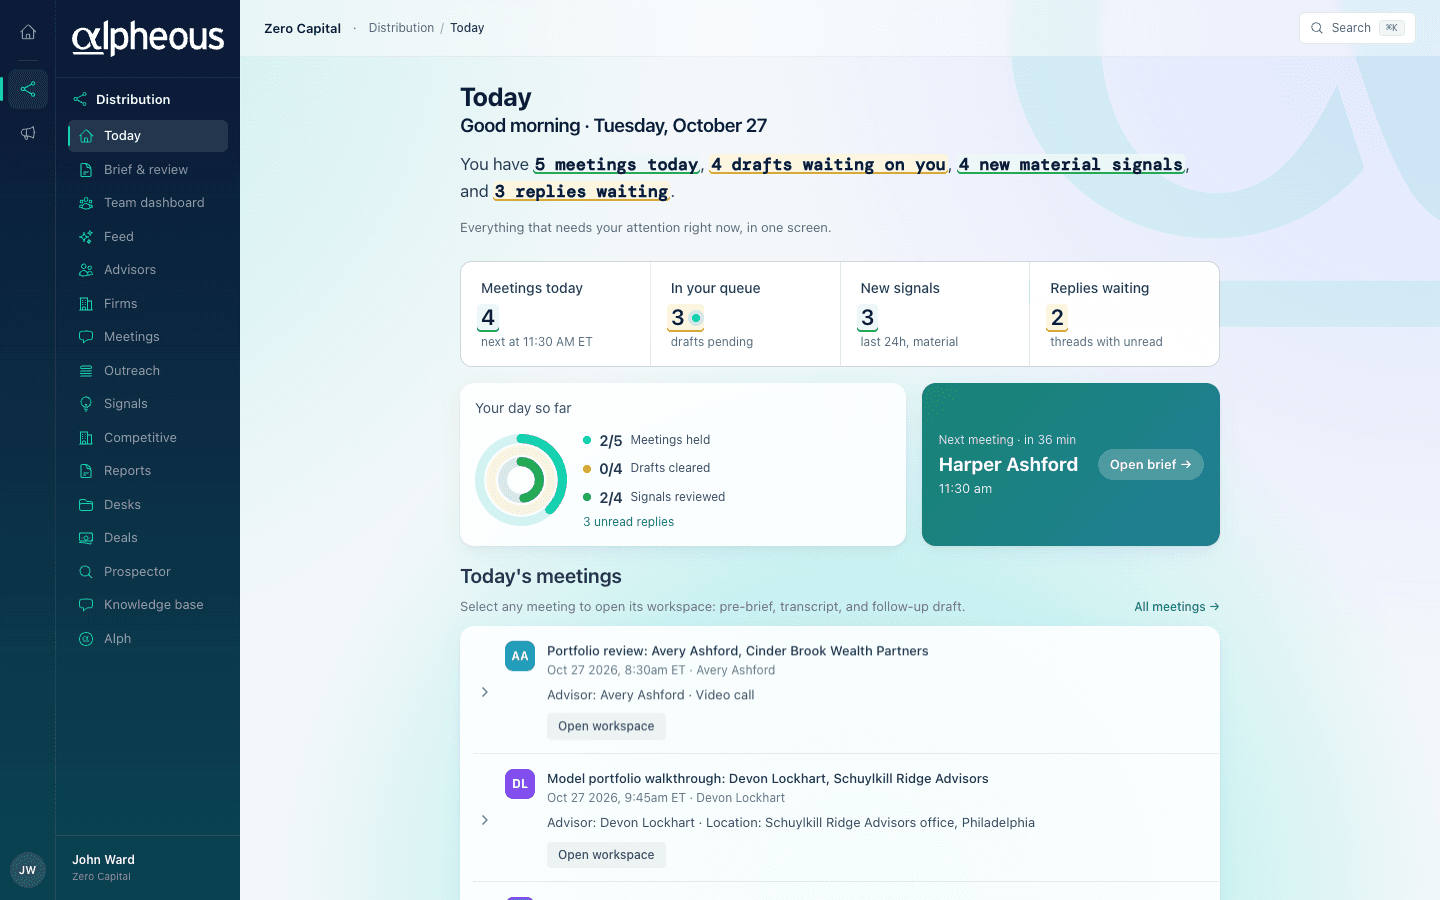Click the Firms building icon

(x=86, y=304)
